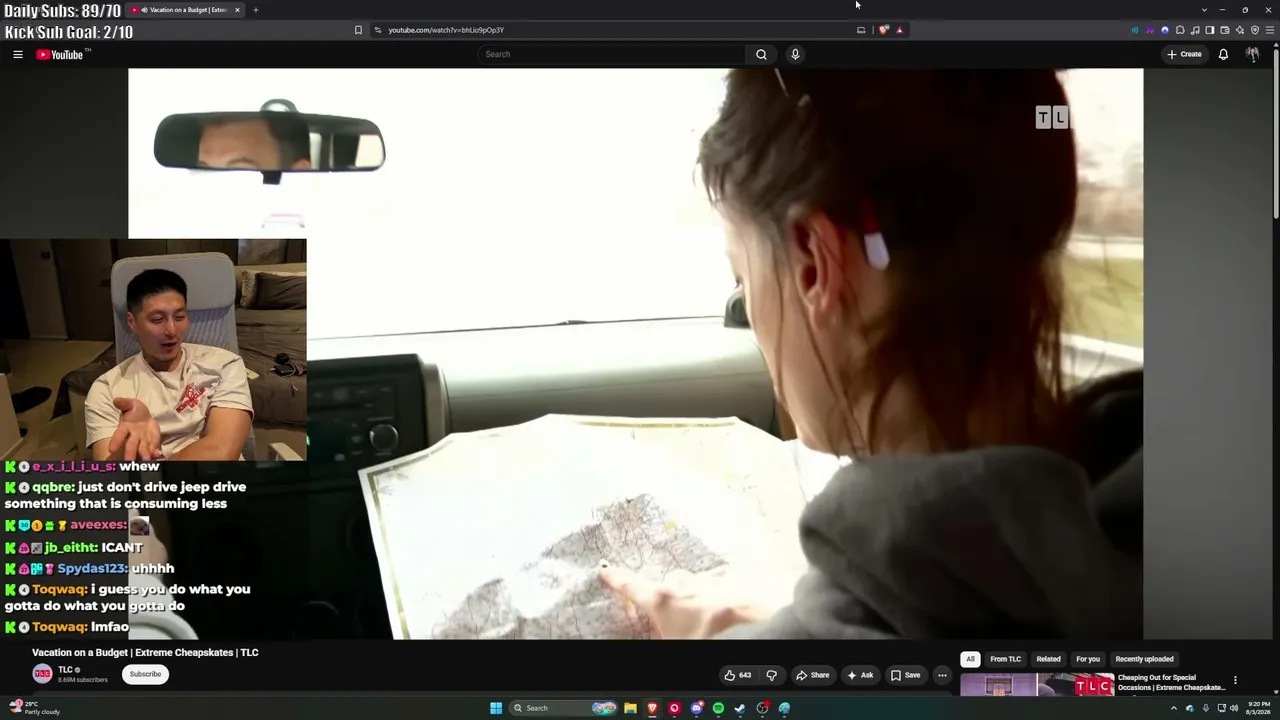Open the Brave VPN shield icon

click(x=1255, y=30)
